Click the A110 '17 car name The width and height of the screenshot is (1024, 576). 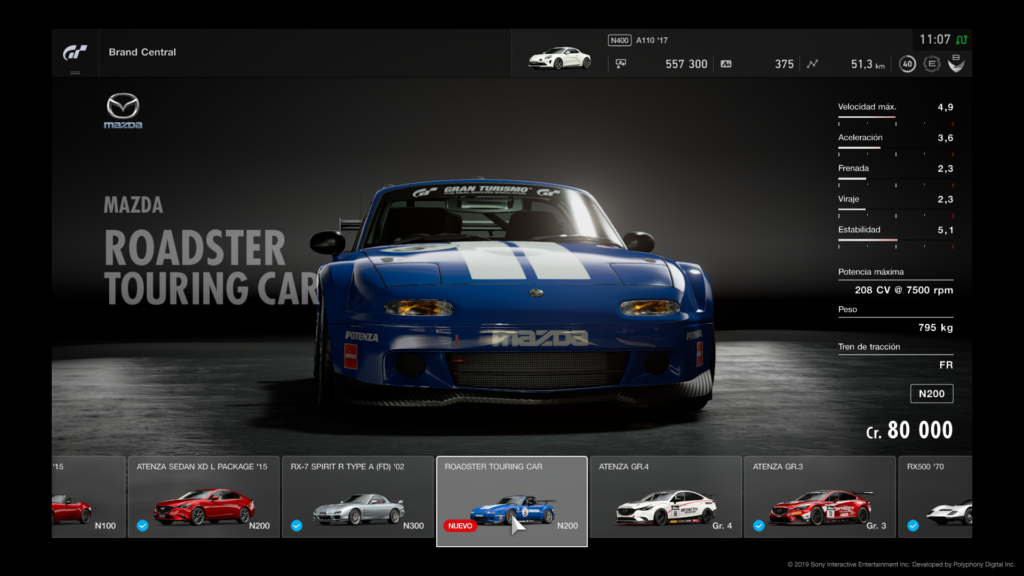(652, 40)
